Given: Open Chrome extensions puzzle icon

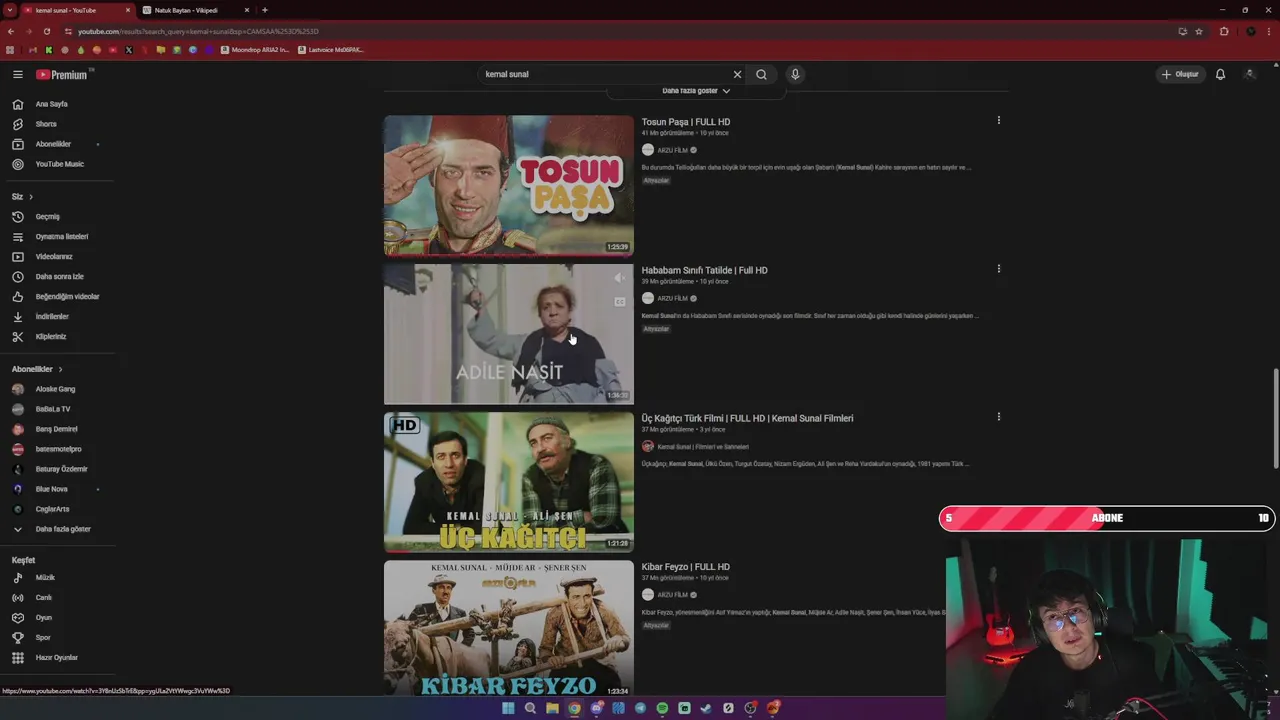Looking at the screenshot, I should (1224, 31).
